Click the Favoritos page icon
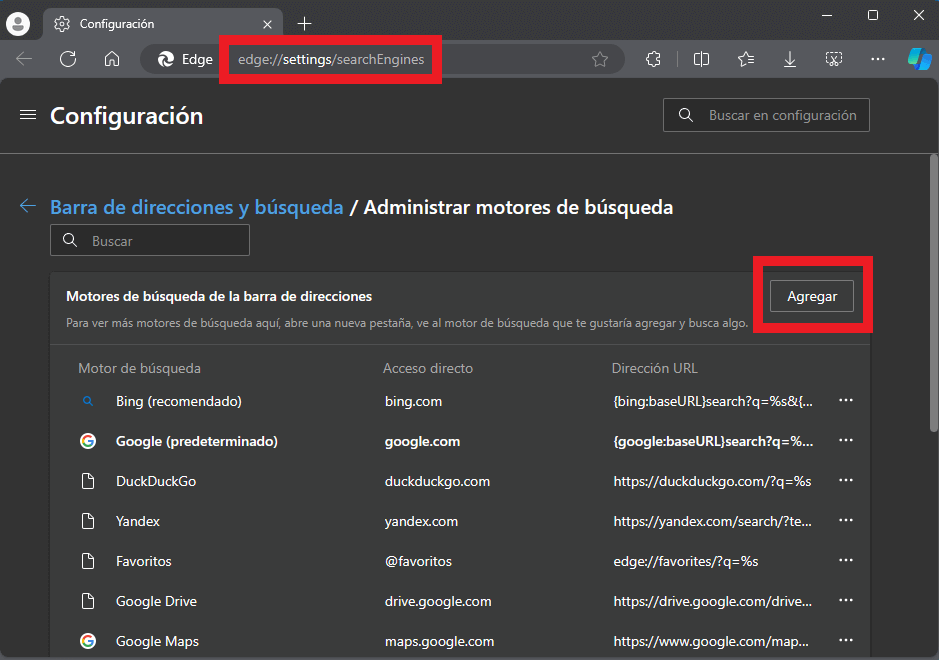This screenshot has width=939, height=660. tap(88, 561)
